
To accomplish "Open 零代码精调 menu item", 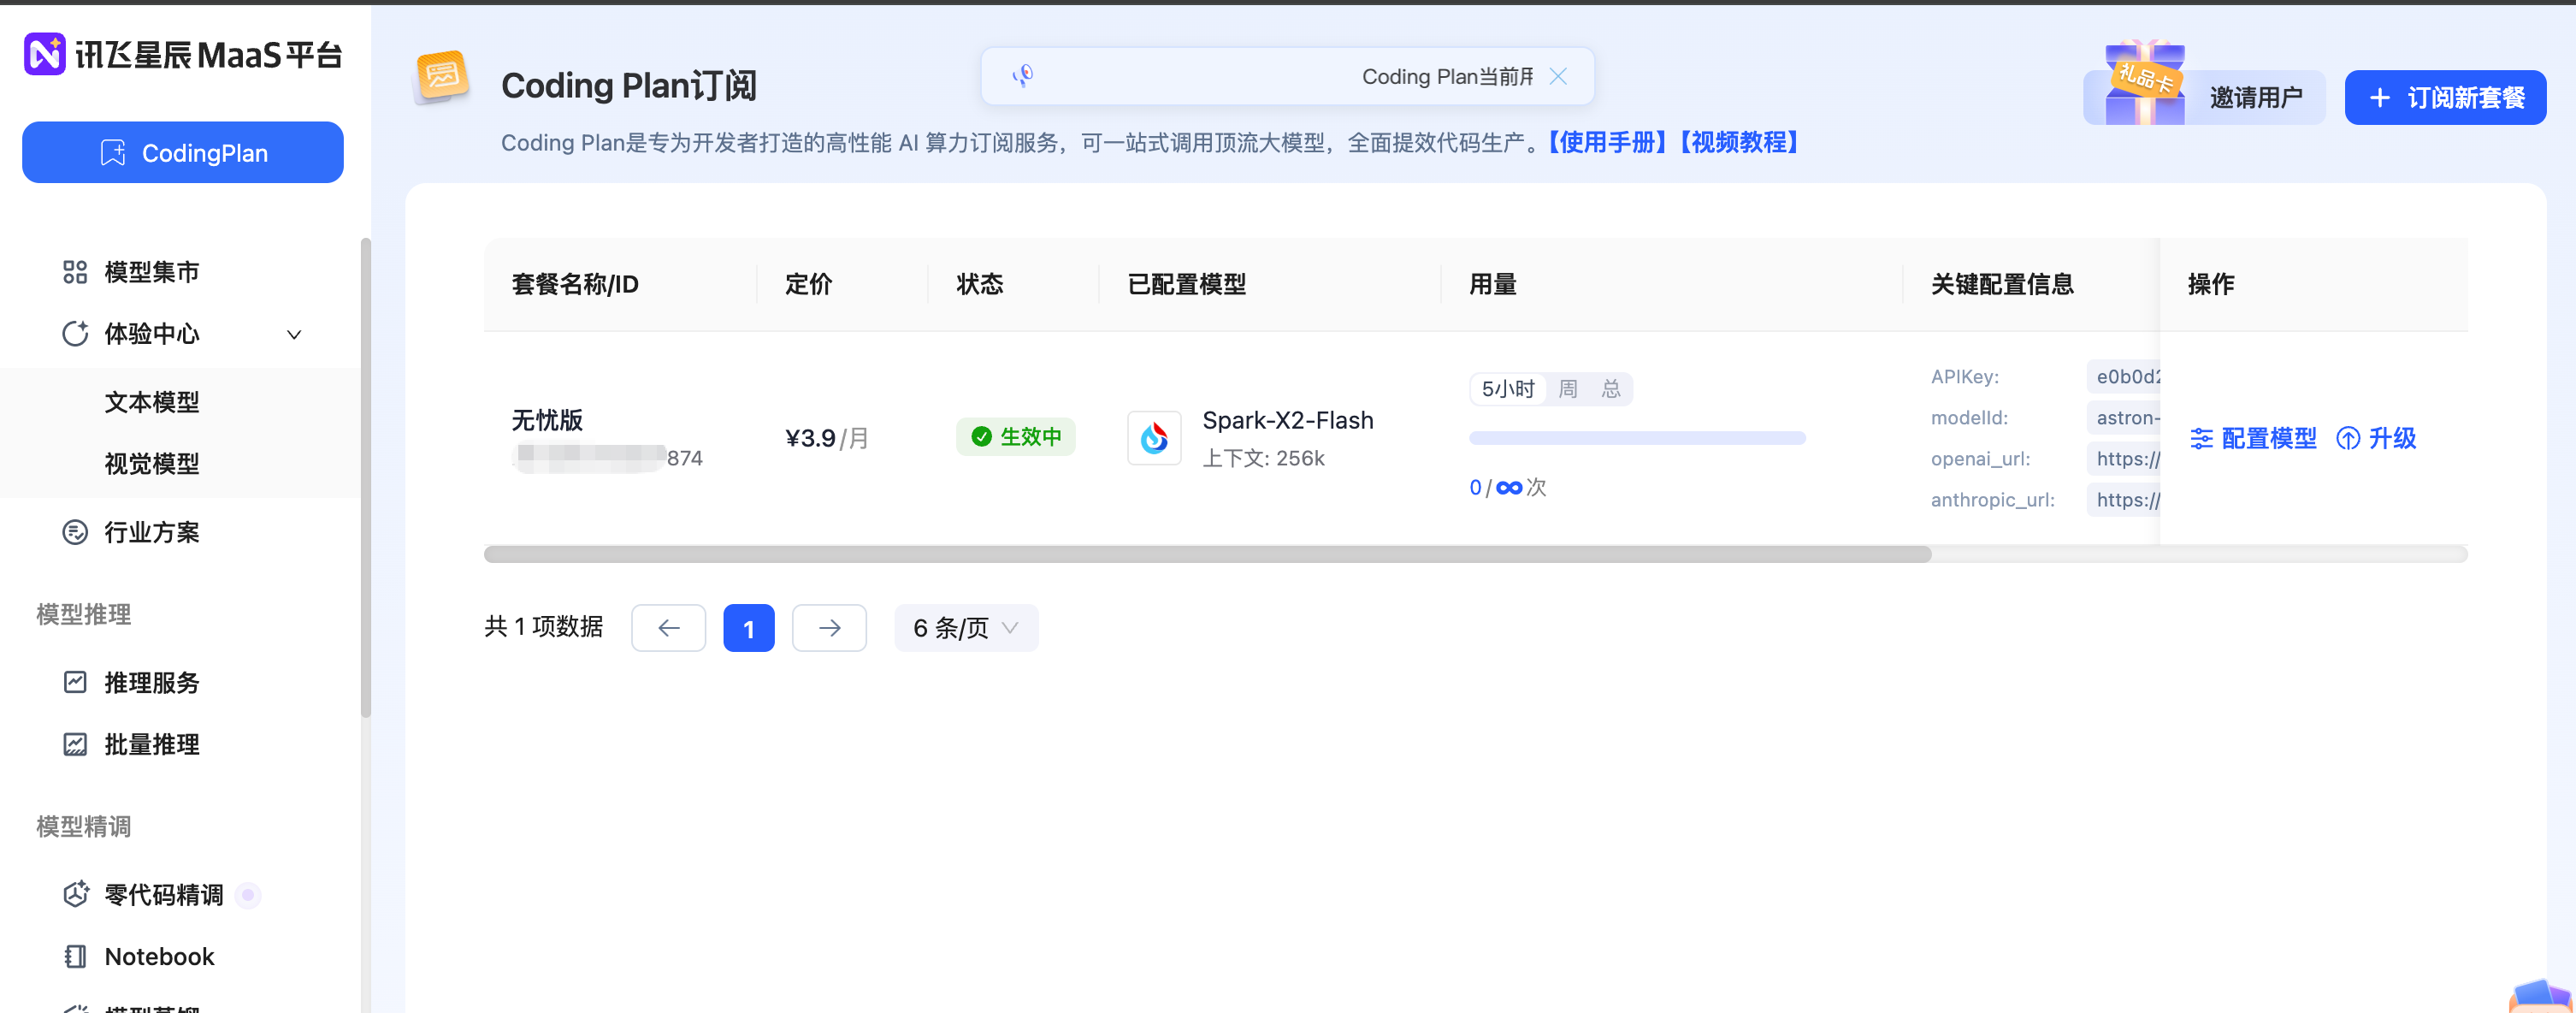I will (164, 894).
